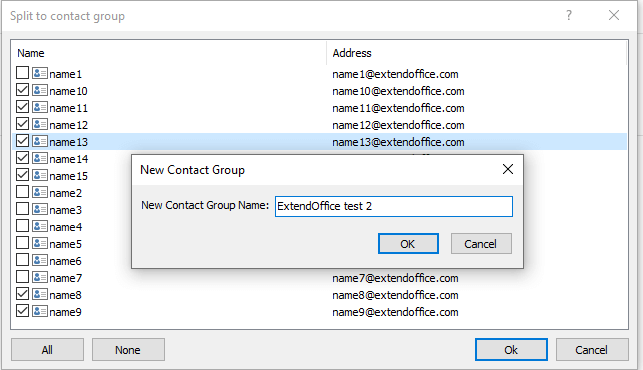The height and width of the screenshot is (370, 643).
Task: Select the name15 row label
Action: [x=68, y=176]
